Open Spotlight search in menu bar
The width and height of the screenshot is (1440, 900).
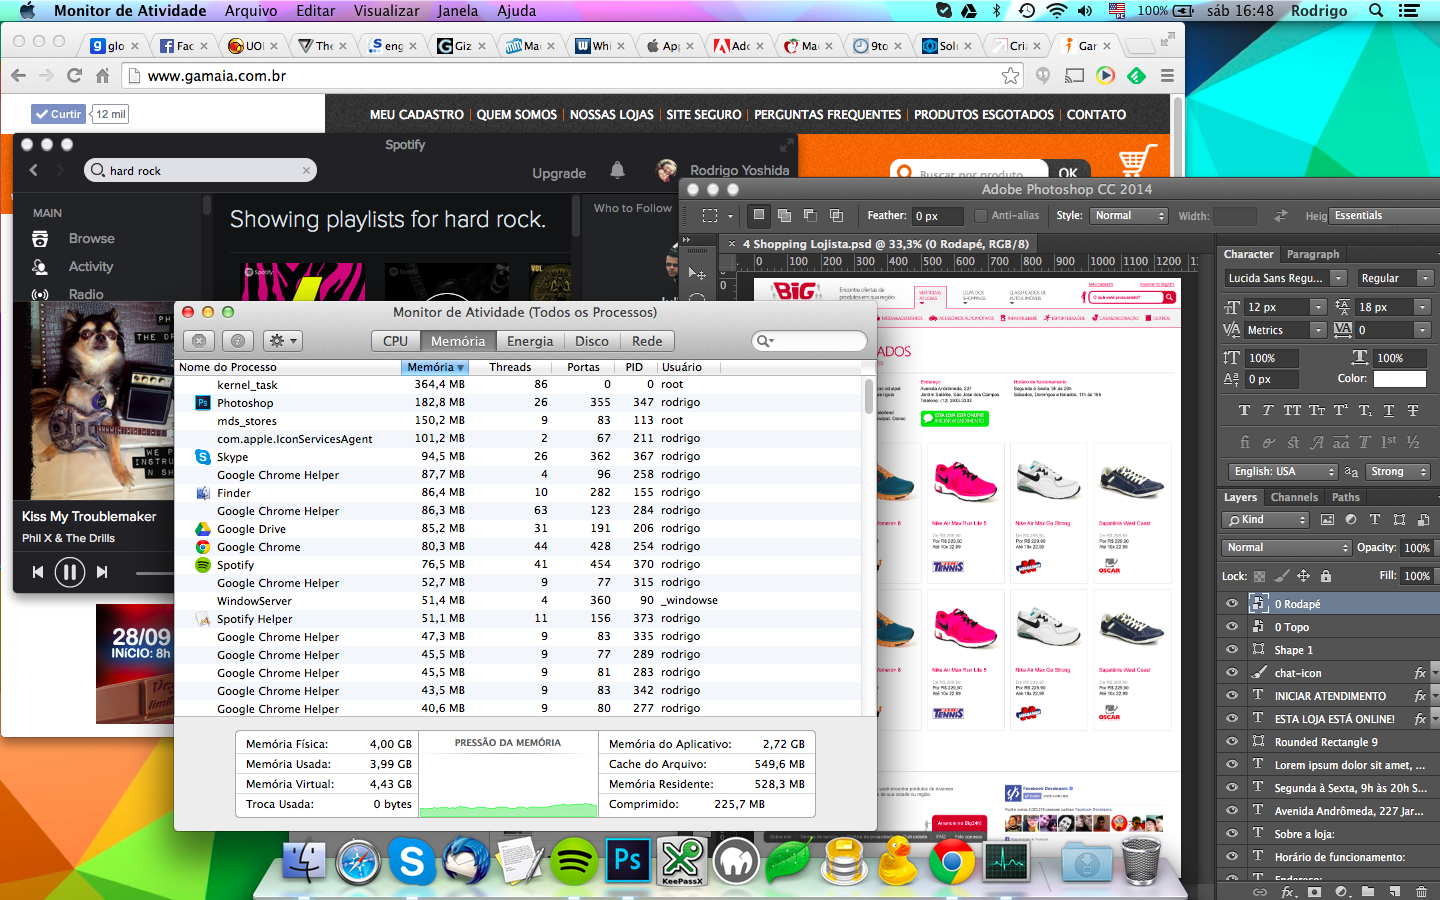tap(1376, 11)
